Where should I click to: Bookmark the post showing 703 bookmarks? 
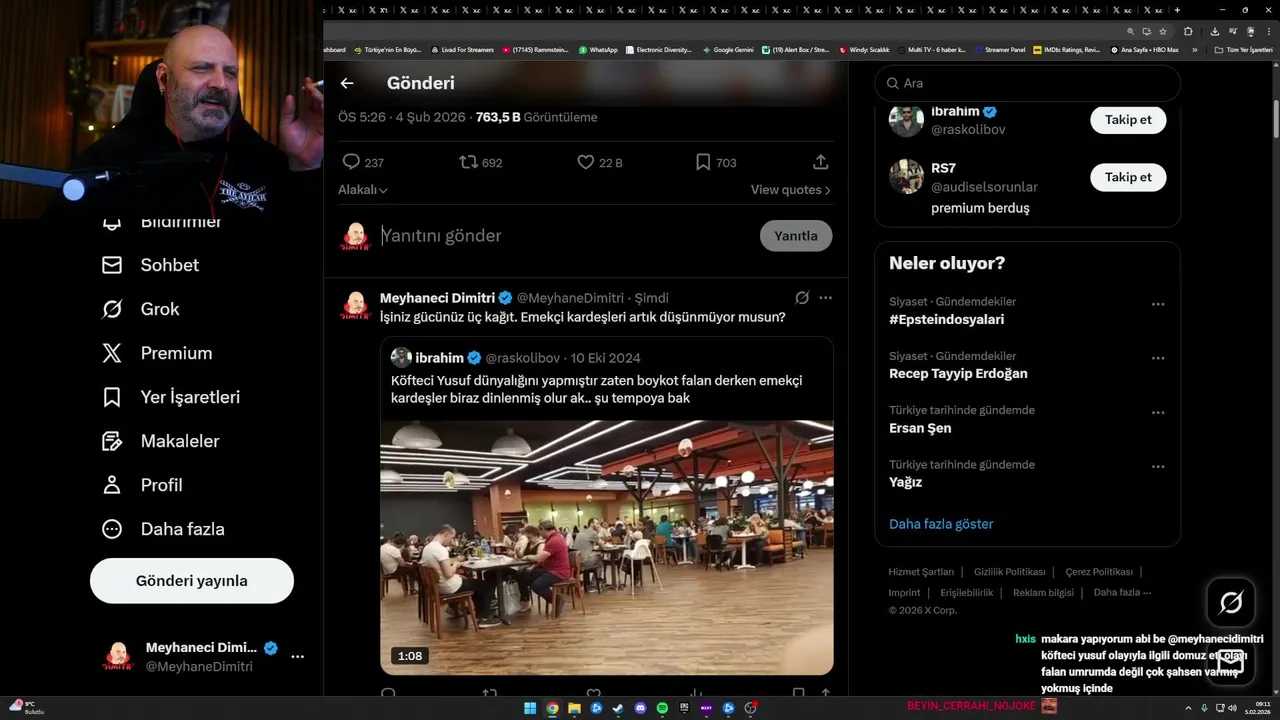703,162
